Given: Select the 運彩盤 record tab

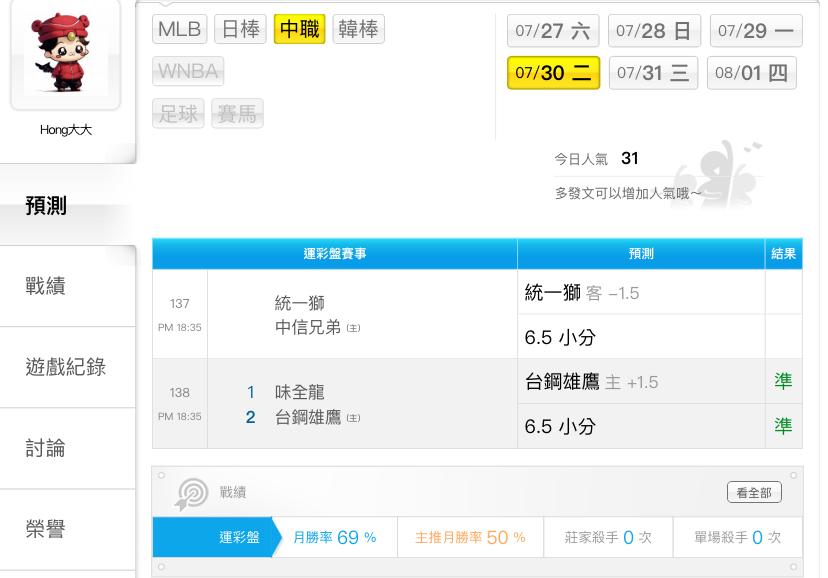Looking at the screenshot, I should (217, 537).
